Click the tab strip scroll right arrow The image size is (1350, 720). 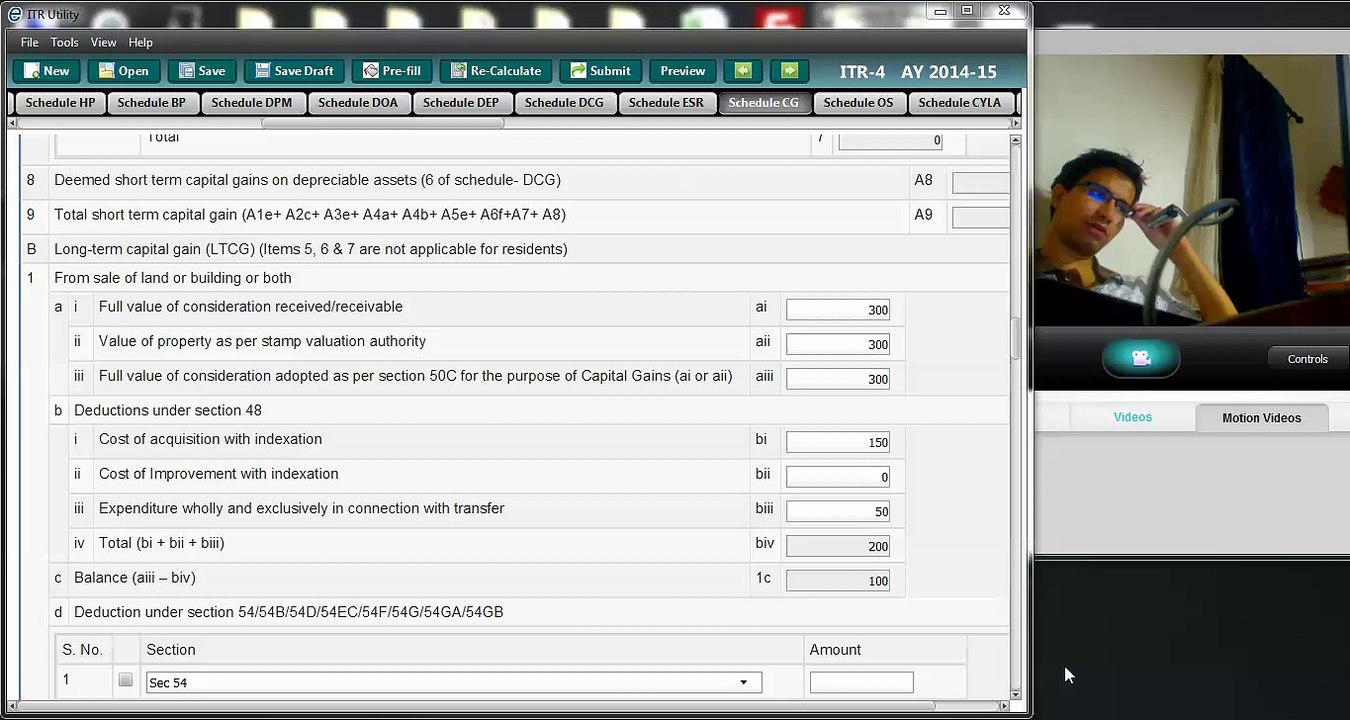pyautogui.click(x=1016, y=124)
